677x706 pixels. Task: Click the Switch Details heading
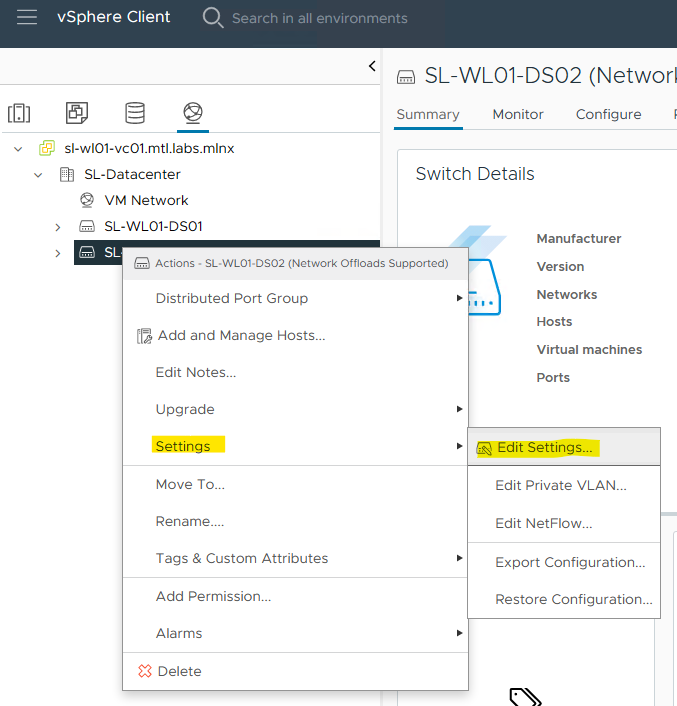(475, 174)
